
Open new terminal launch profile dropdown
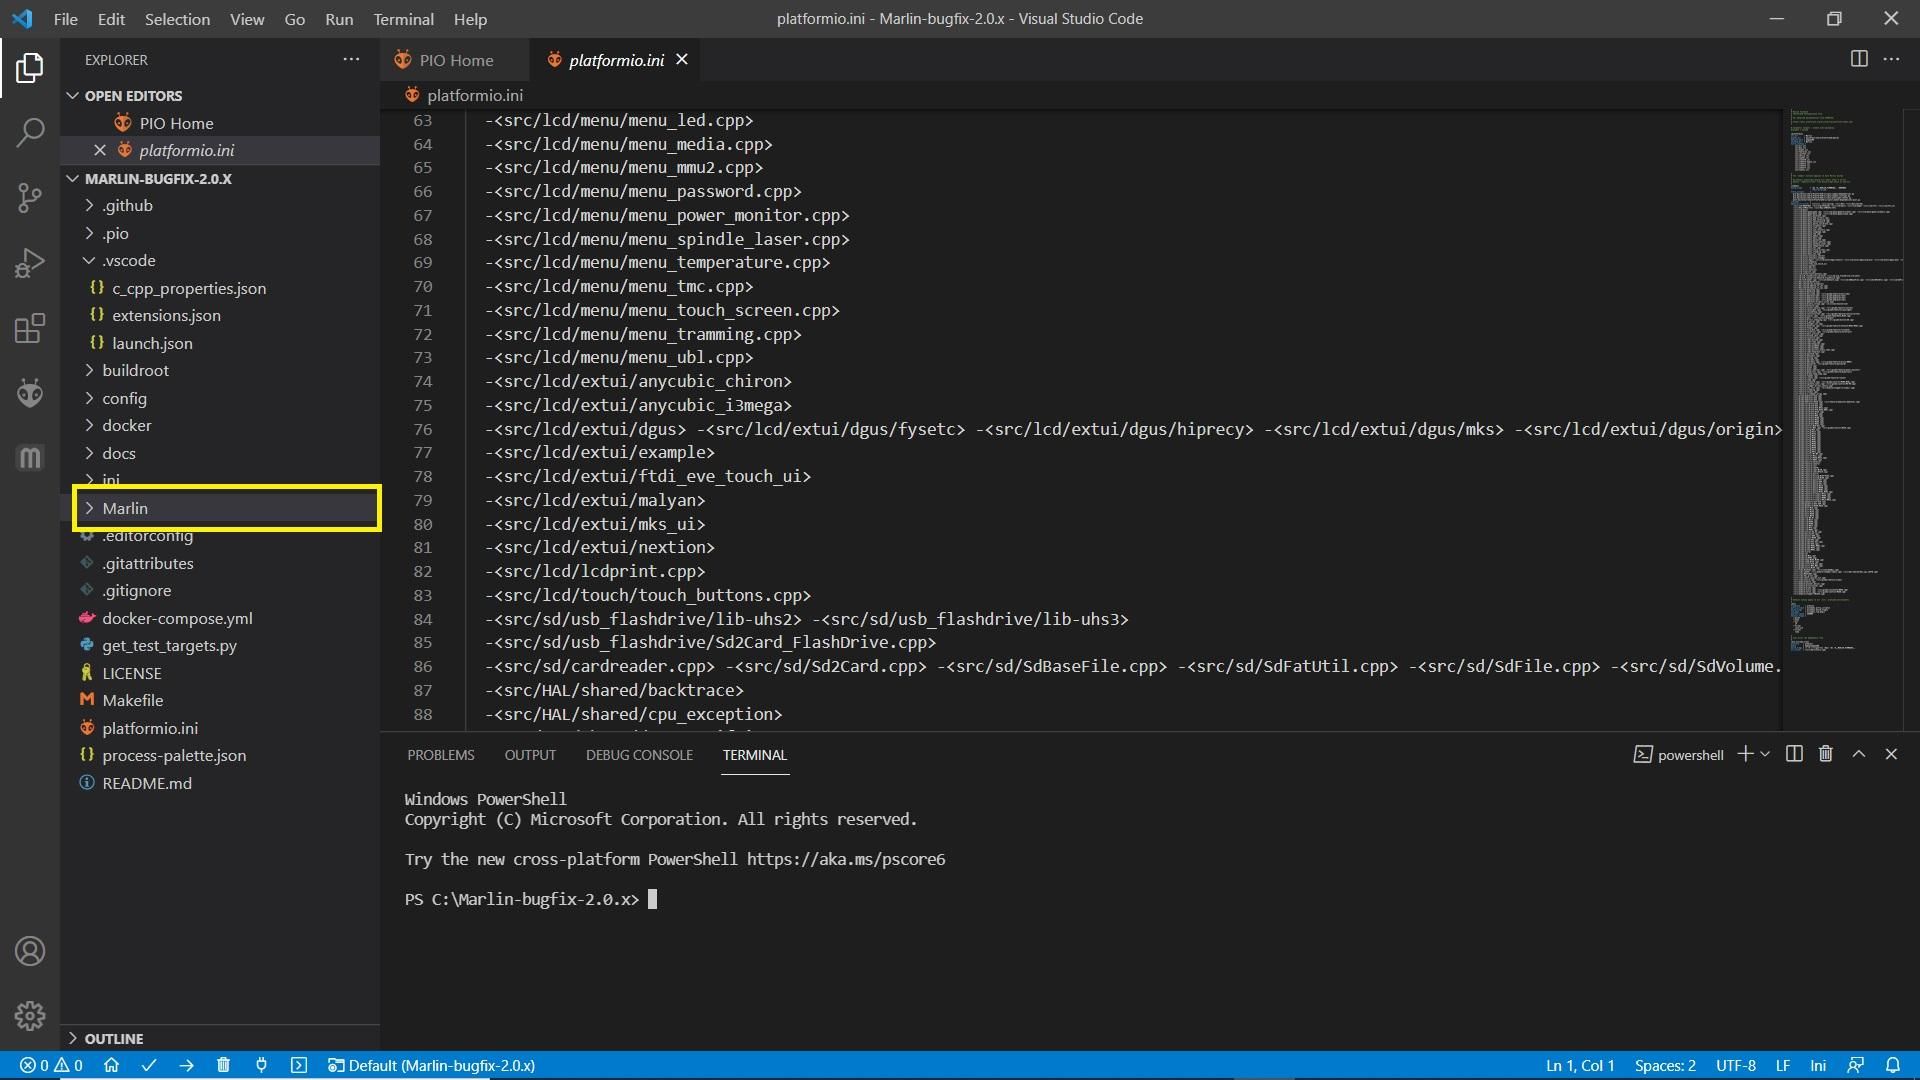[1765, 754]
